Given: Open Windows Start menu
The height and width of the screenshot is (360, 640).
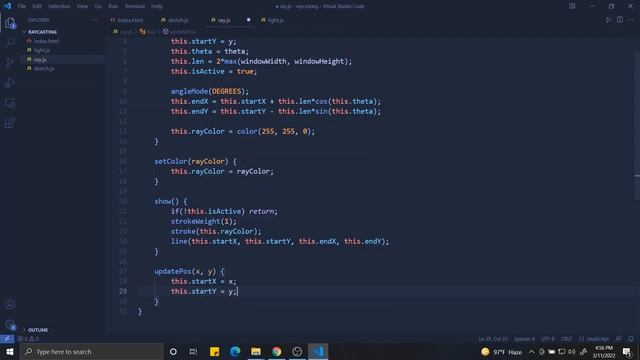Looking at the screenshot, I should (x=9, y=351).
